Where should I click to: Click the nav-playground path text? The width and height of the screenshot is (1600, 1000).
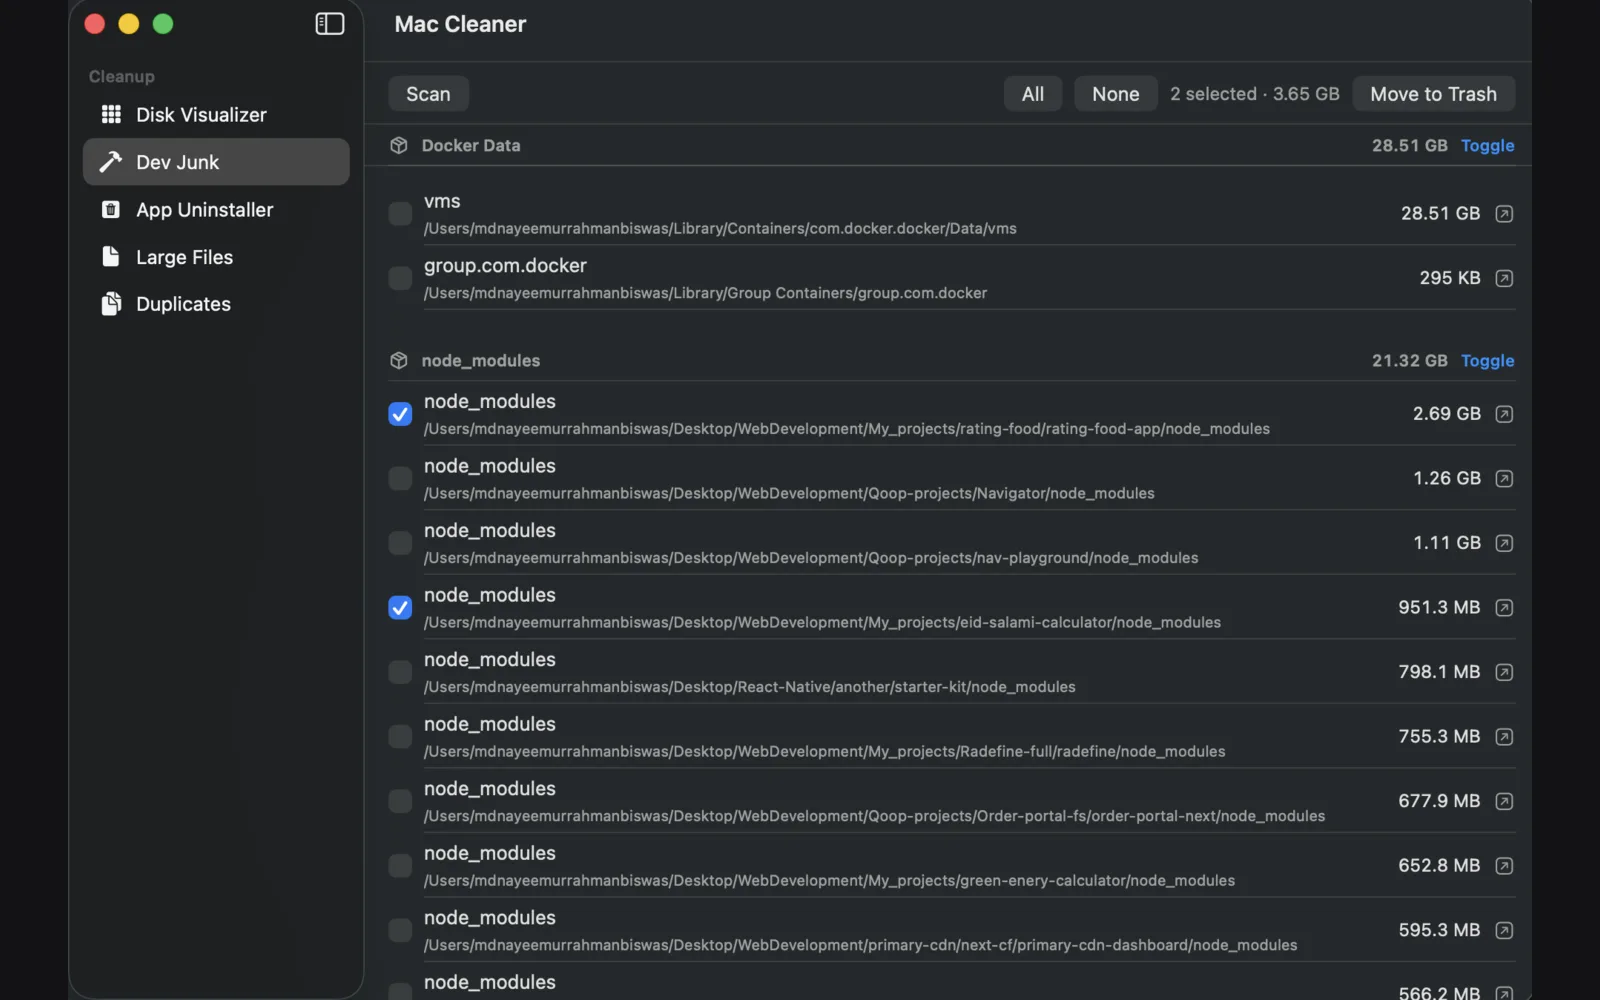coord(811,558)
